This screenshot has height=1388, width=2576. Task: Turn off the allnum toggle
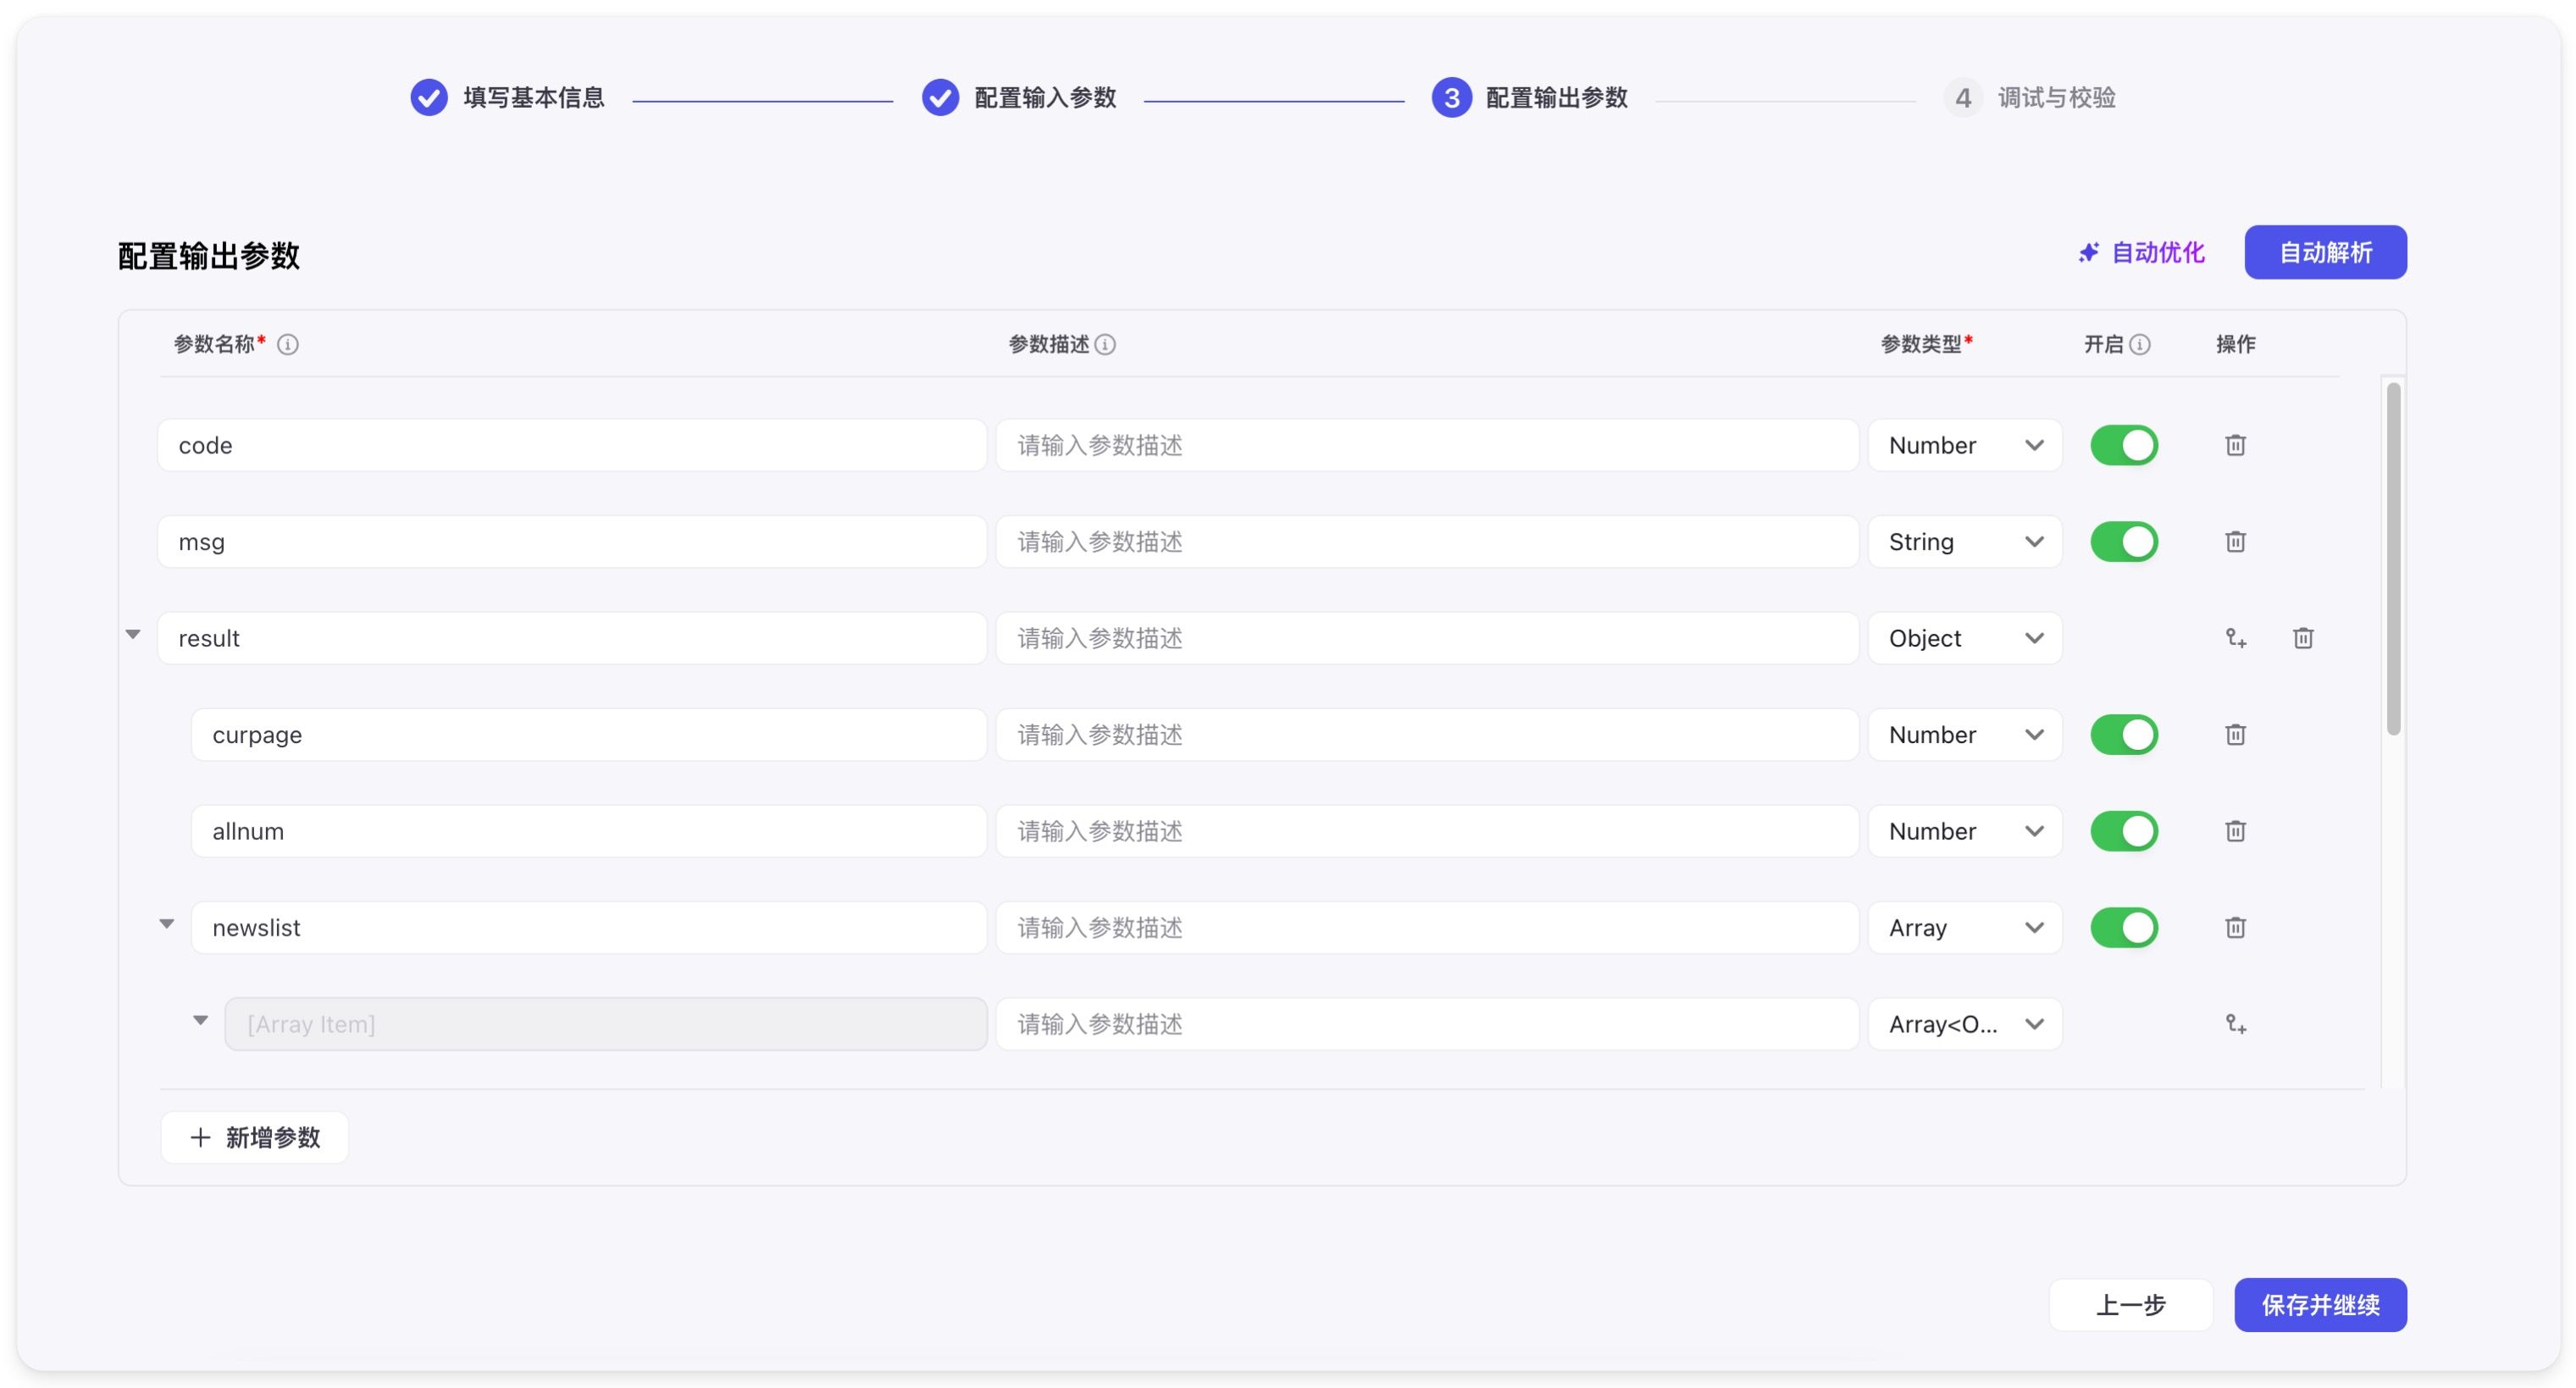coord(2123,831)
